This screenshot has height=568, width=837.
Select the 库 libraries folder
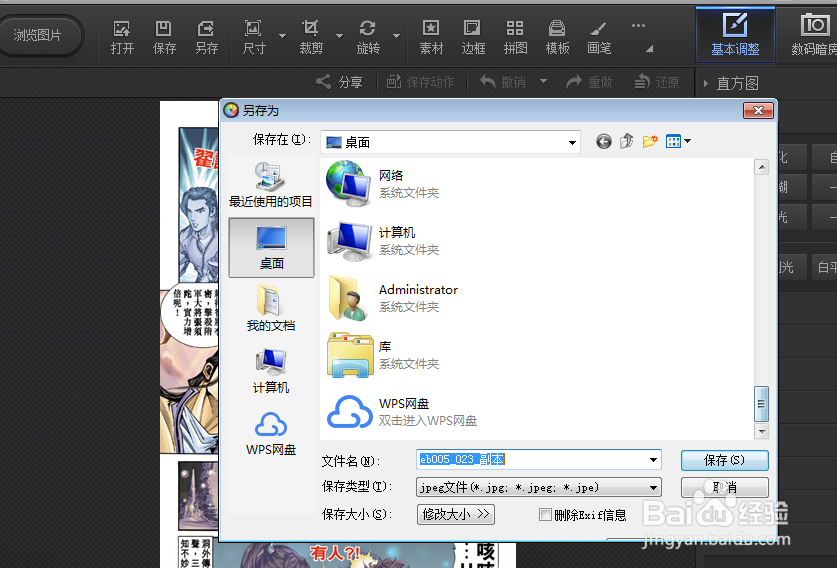pos(383,355)
